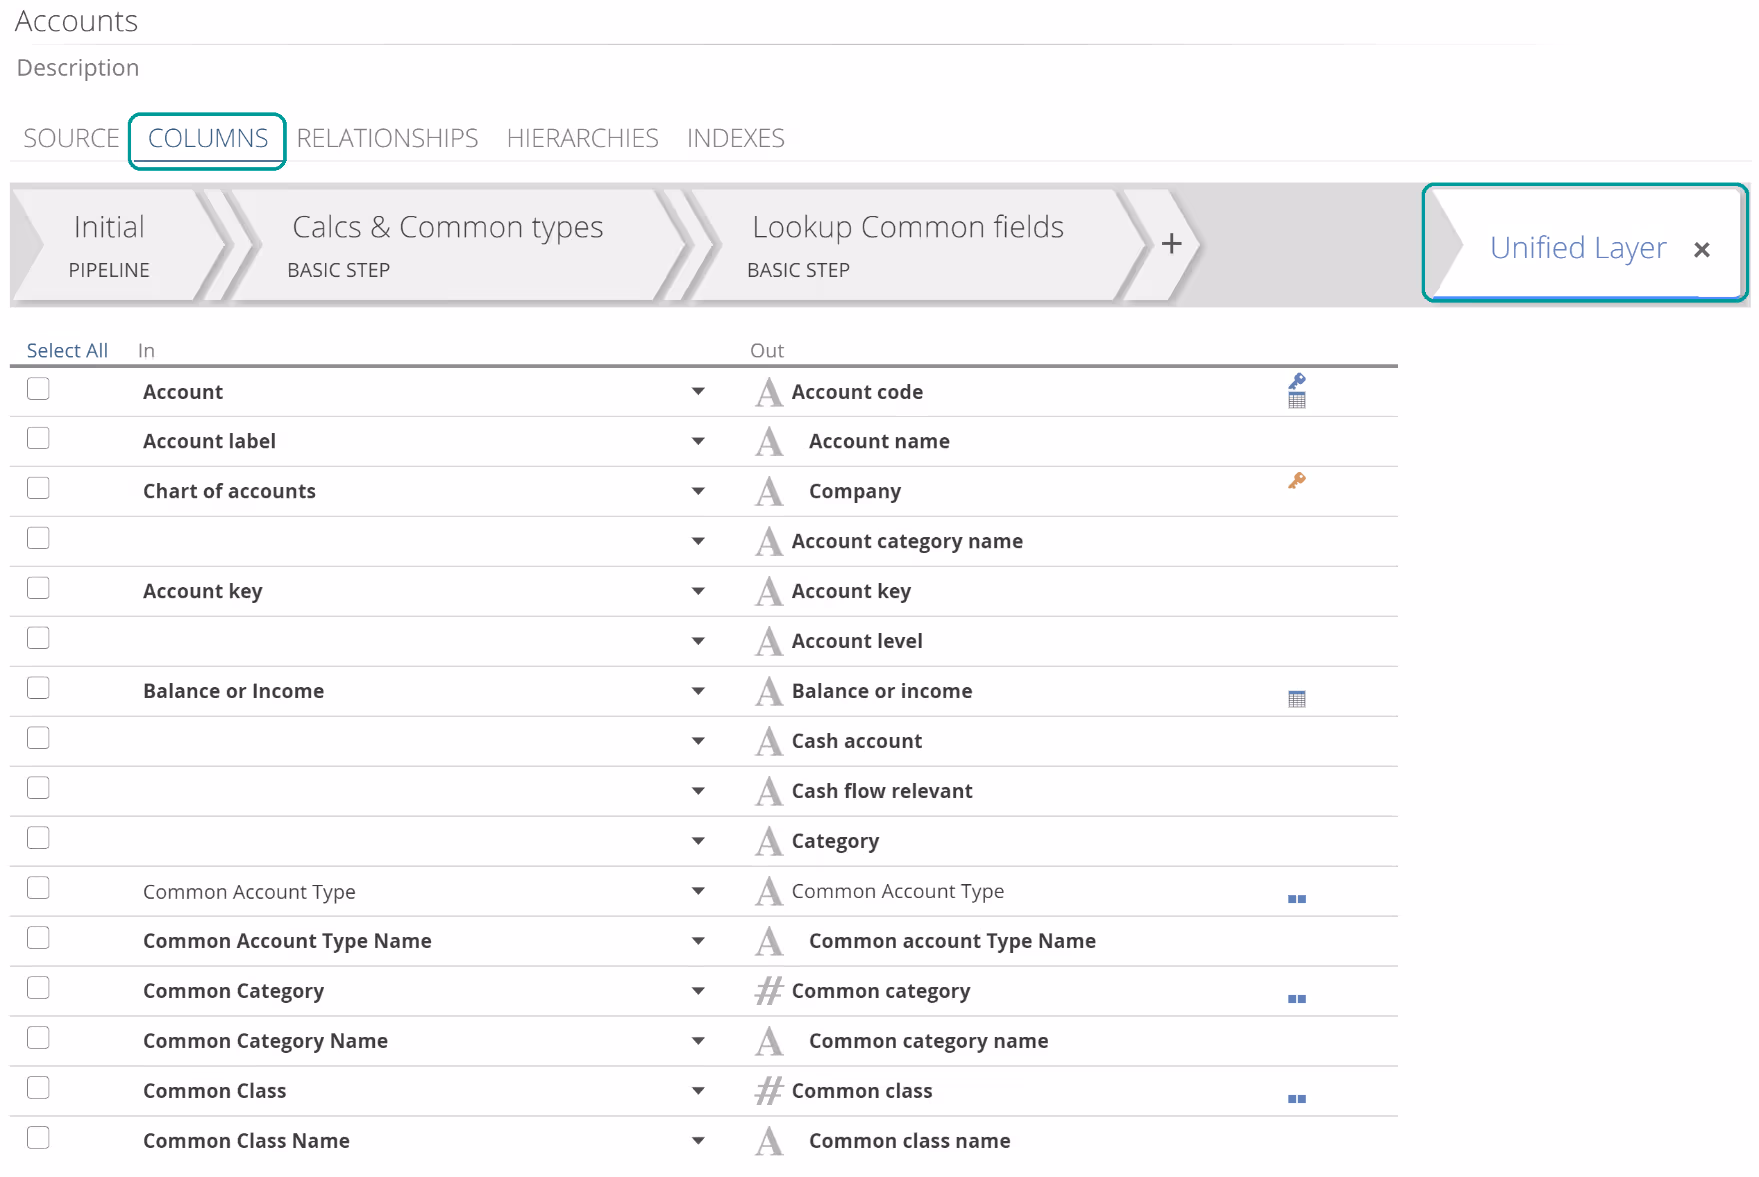Screen dimensions: 1759x1177
Task: Check the Chart of accounts row checkbox
Action: [38, 489]
